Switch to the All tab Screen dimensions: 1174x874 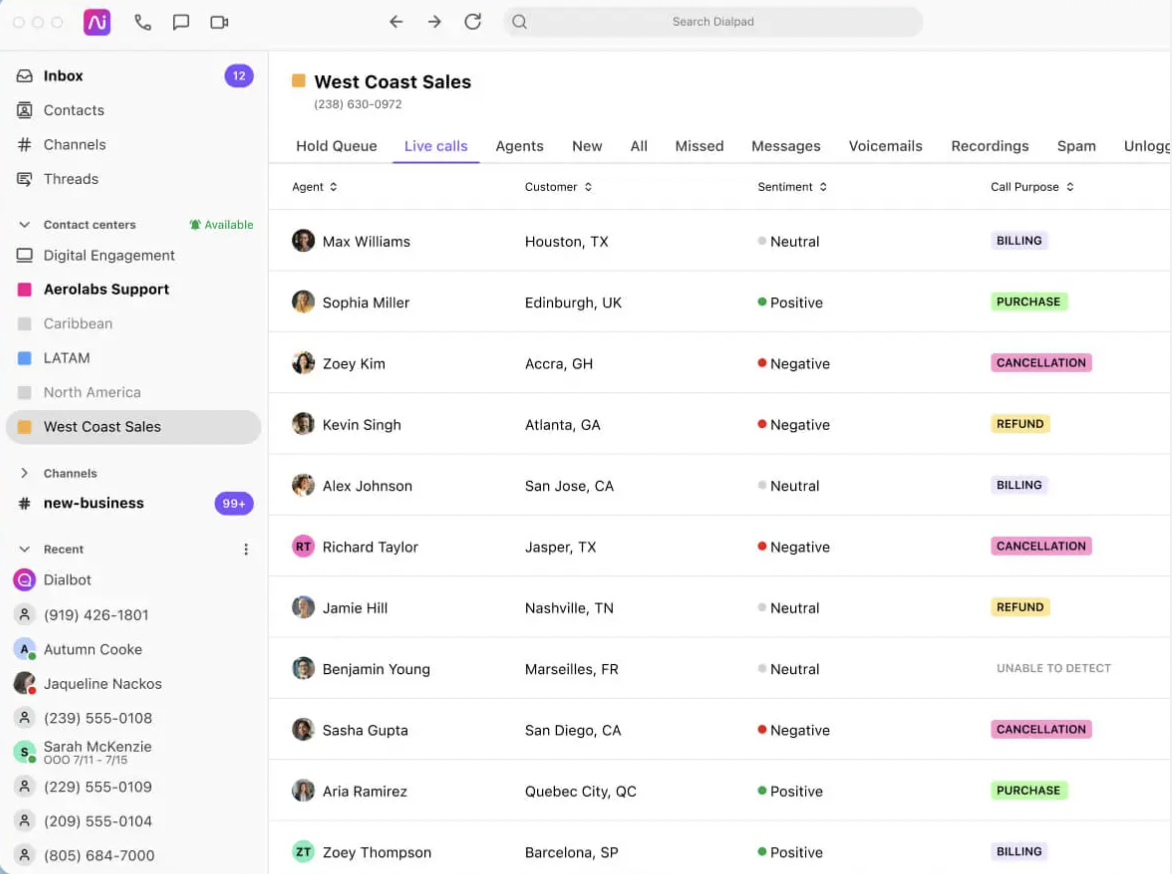pyautogui.click(x=639, y=146)
